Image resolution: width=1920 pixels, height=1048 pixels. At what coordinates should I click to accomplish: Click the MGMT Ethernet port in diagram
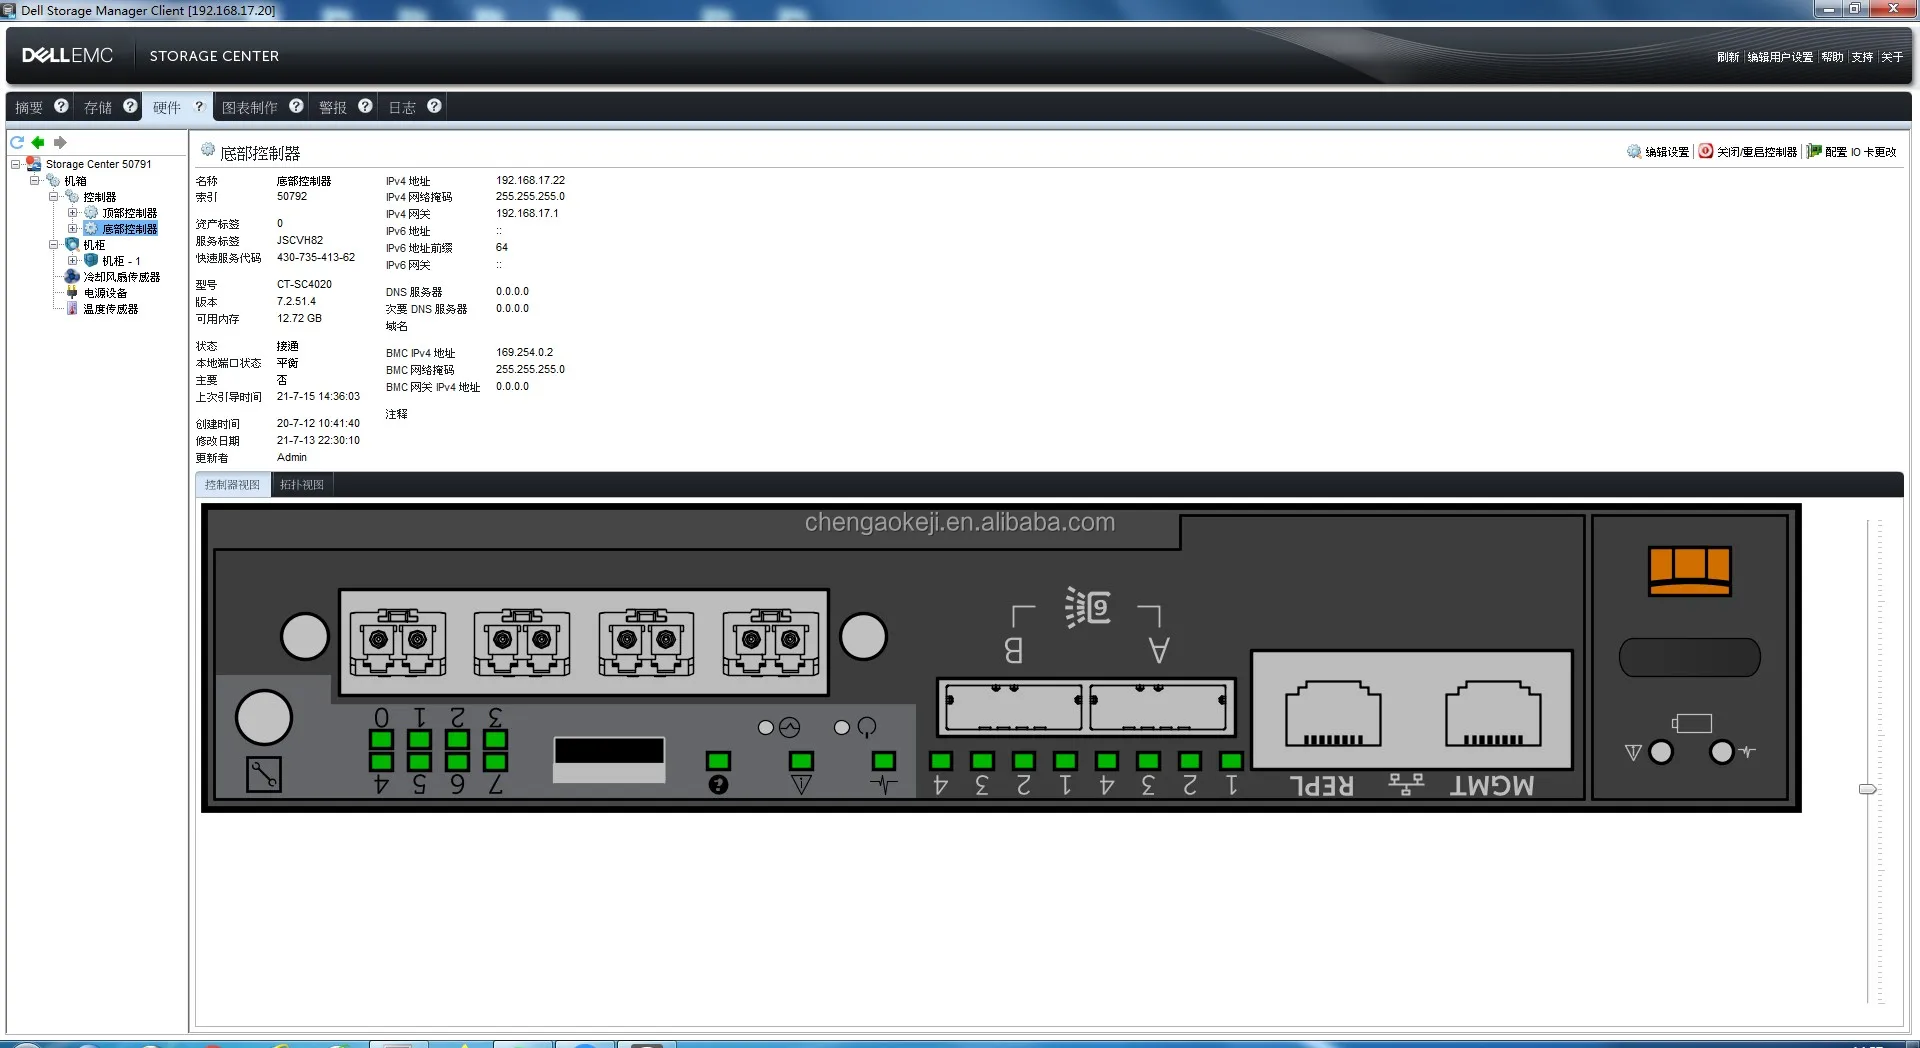tap(1492, 715)
